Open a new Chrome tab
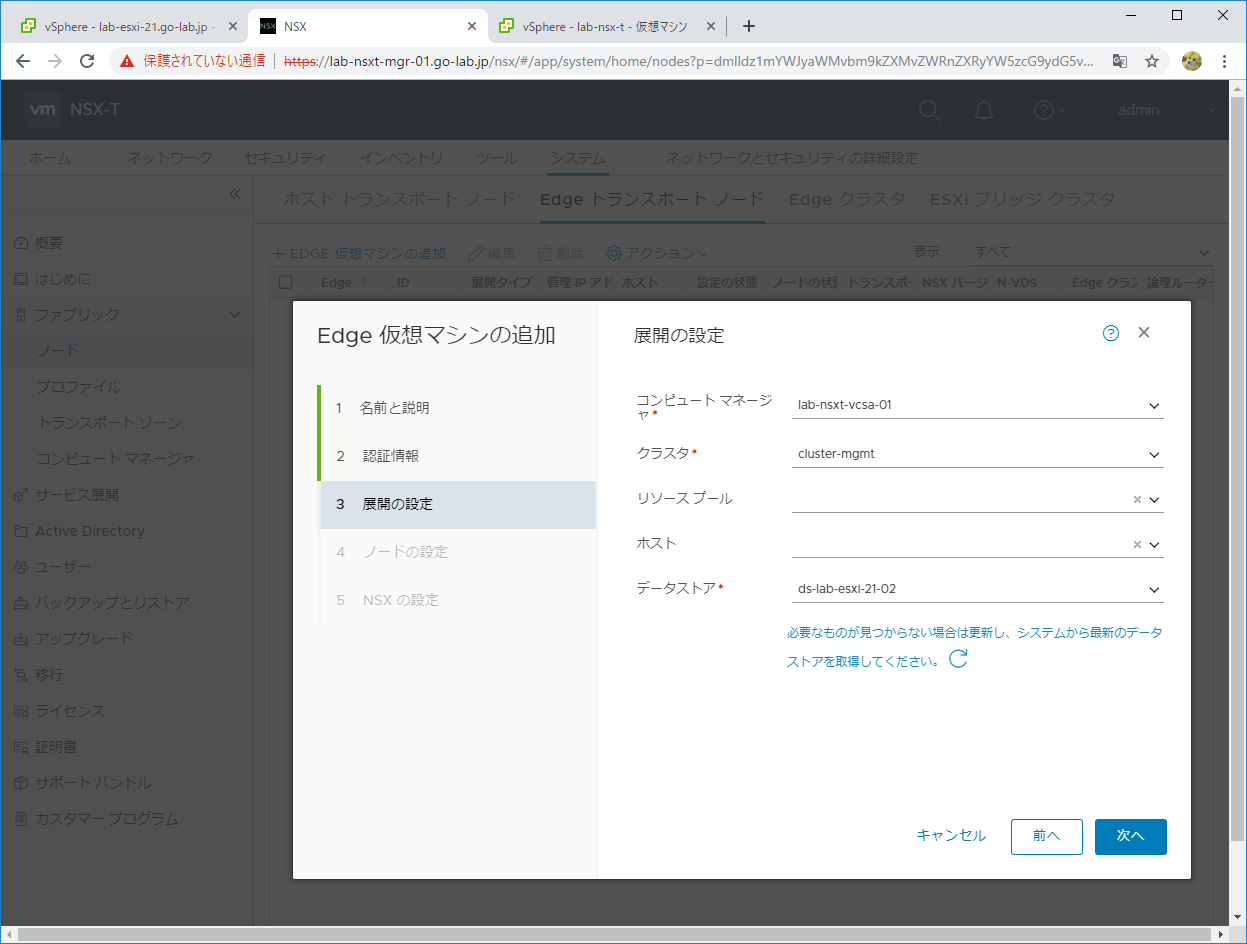 (749, 26)
